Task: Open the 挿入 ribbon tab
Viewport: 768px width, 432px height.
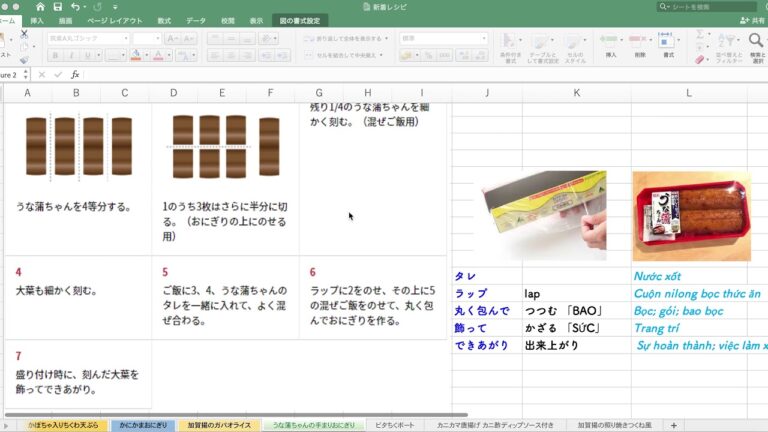Action: point(37,20)
